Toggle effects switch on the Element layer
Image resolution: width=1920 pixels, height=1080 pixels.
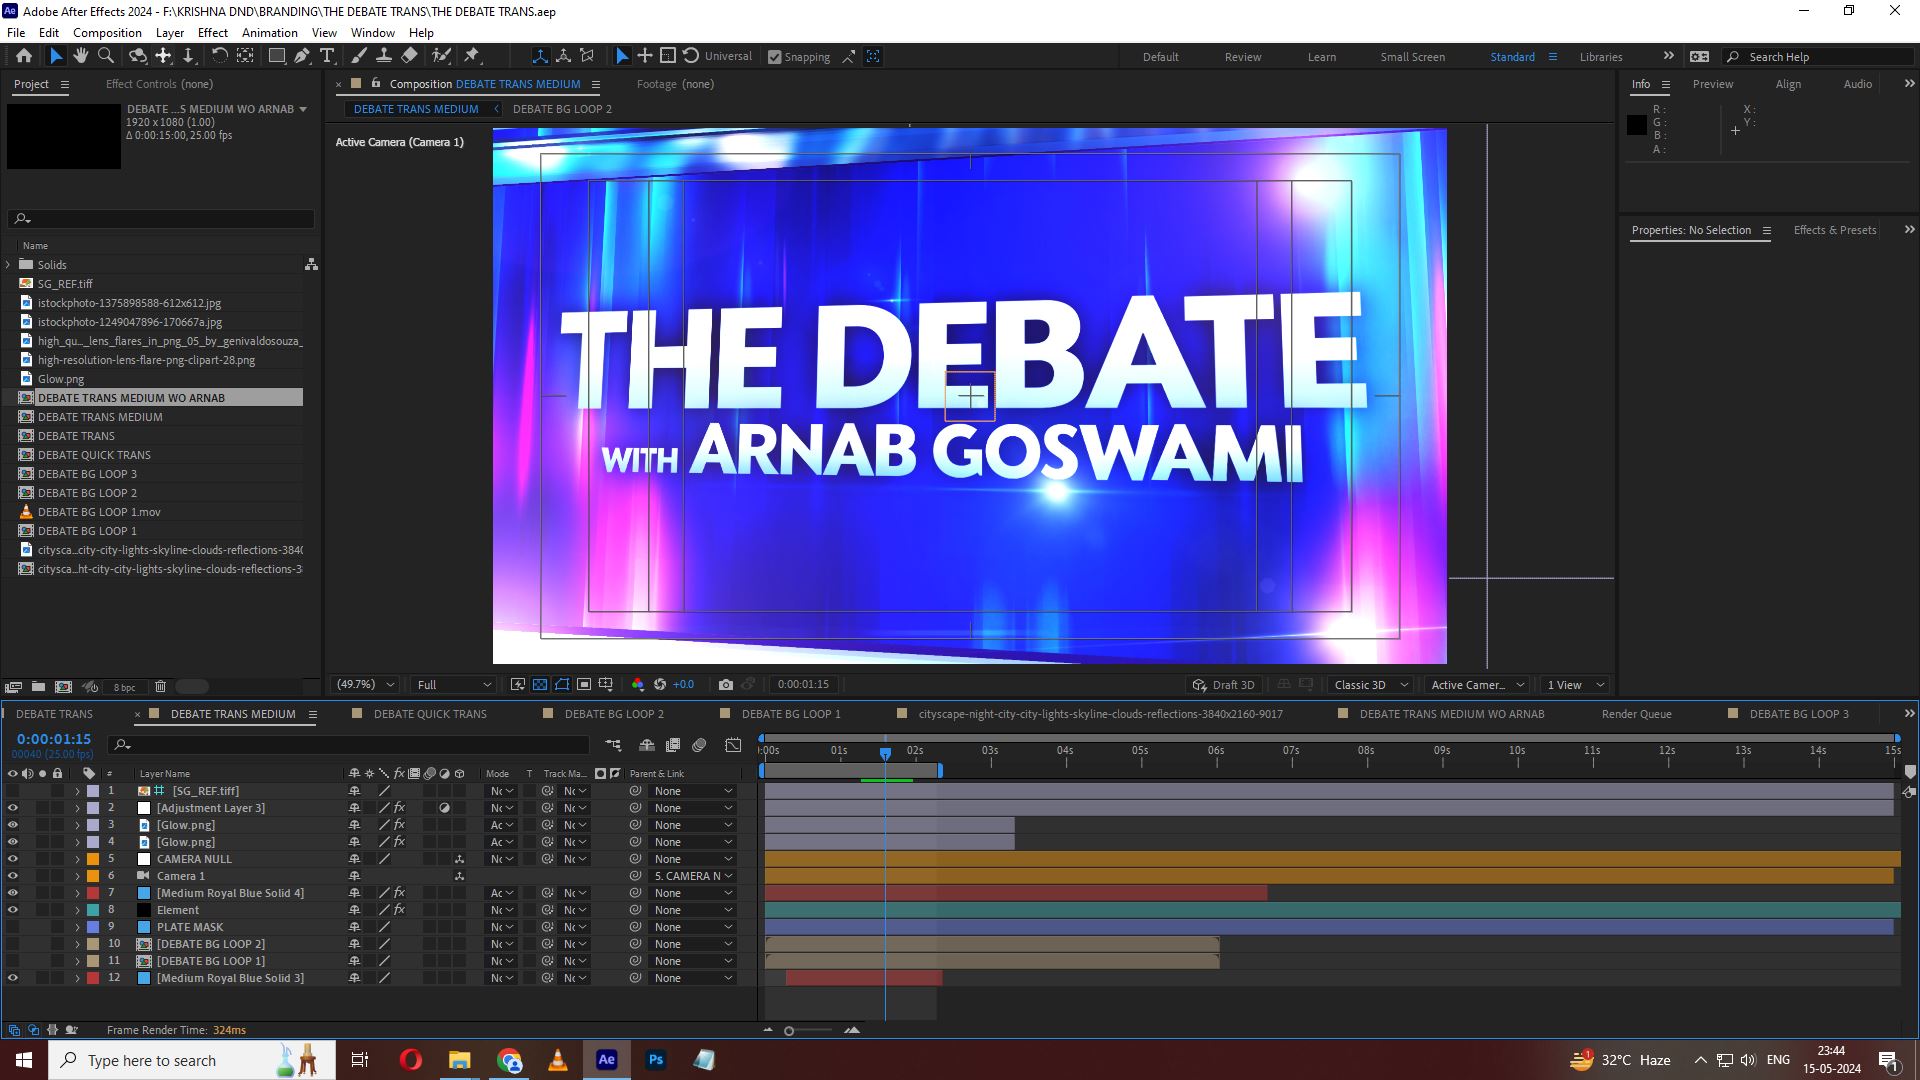coord(399,910)
